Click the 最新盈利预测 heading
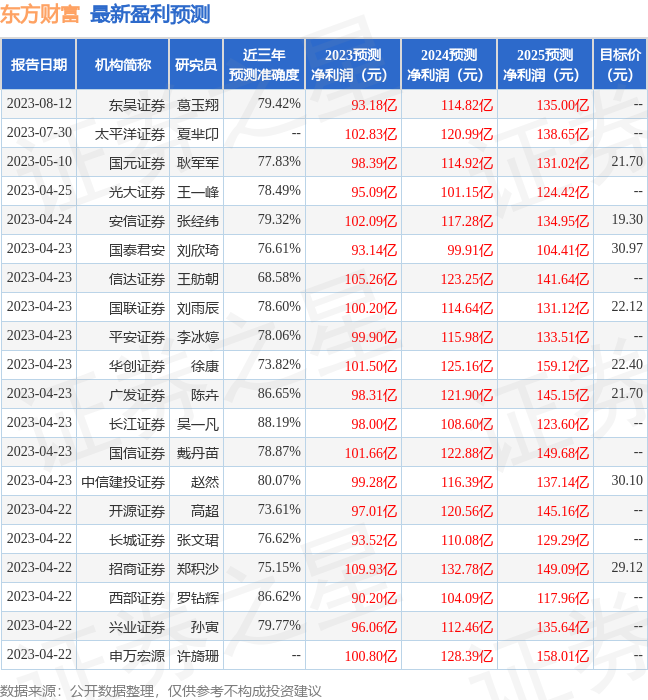The image size is (648, 700). coord(150,15)
